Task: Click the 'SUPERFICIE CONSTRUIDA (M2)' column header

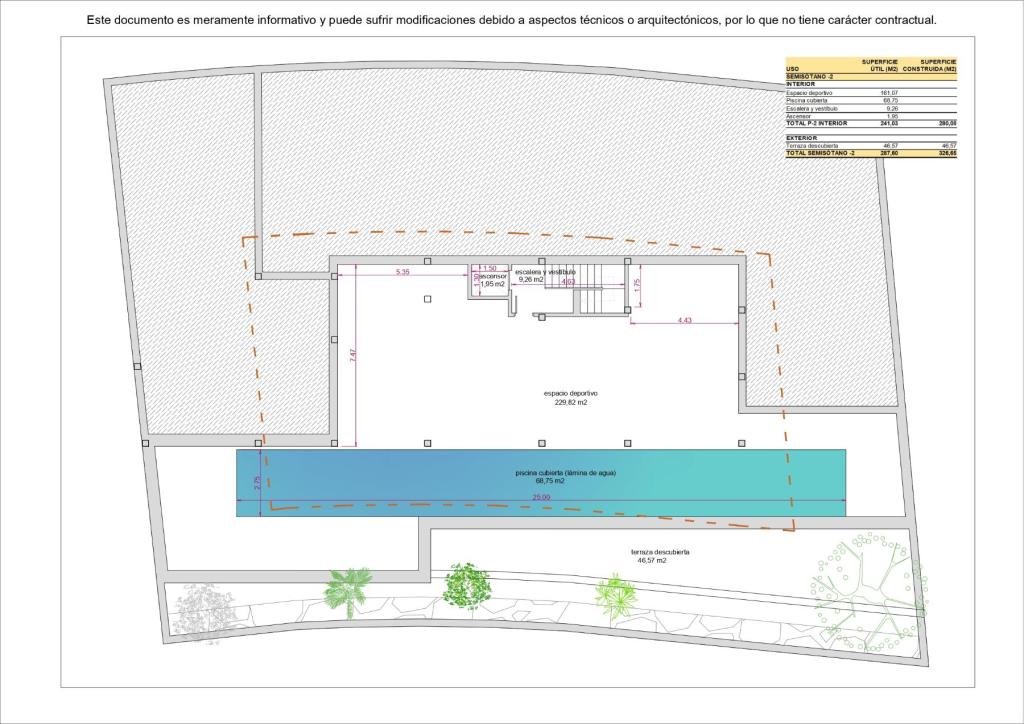Action: [x=929, y=65]
